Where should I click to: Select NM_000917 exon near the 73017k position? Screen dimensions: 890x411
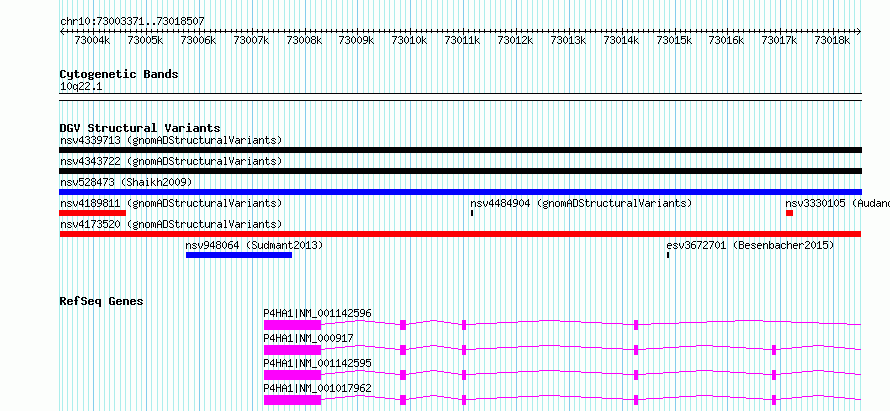(x=774, y=350)
